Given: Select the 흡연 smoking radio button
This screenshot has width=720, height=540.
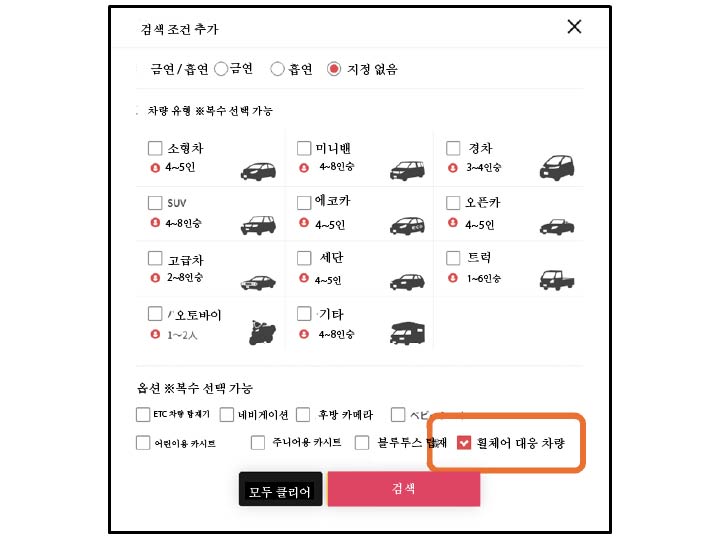Looking at the screenshot, I should tap(277, 69).
